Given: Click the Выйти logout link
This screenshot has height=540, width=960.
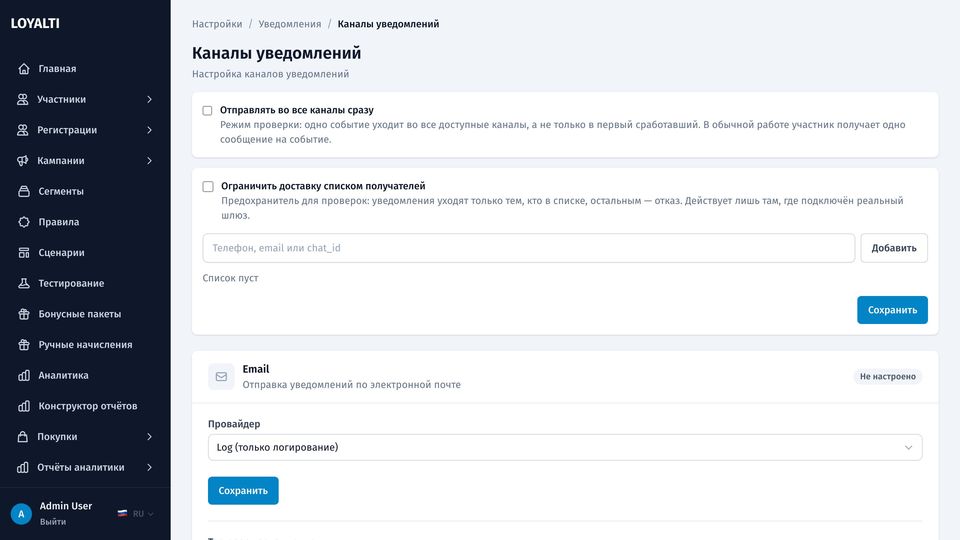Looking at the screenshot, I should (x=53, y=522).
